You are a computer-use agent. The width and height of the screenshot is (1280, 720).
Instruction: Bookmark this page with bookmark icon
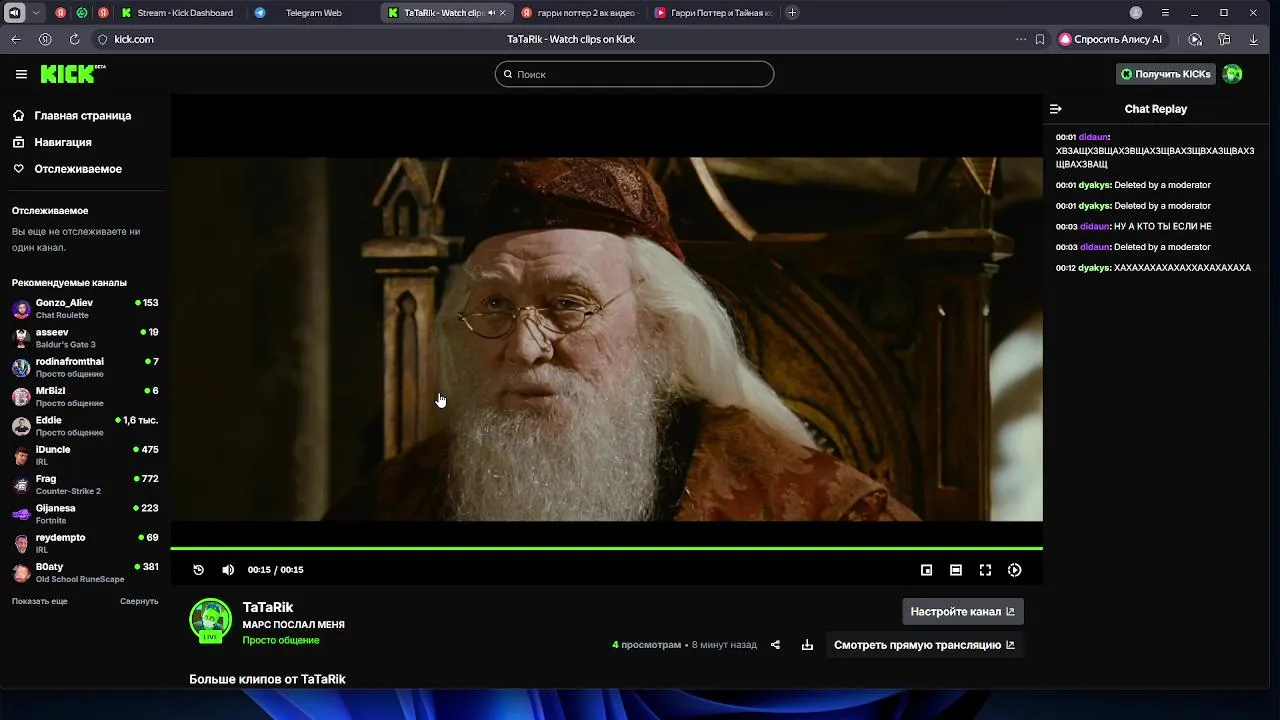[1040, 39]
